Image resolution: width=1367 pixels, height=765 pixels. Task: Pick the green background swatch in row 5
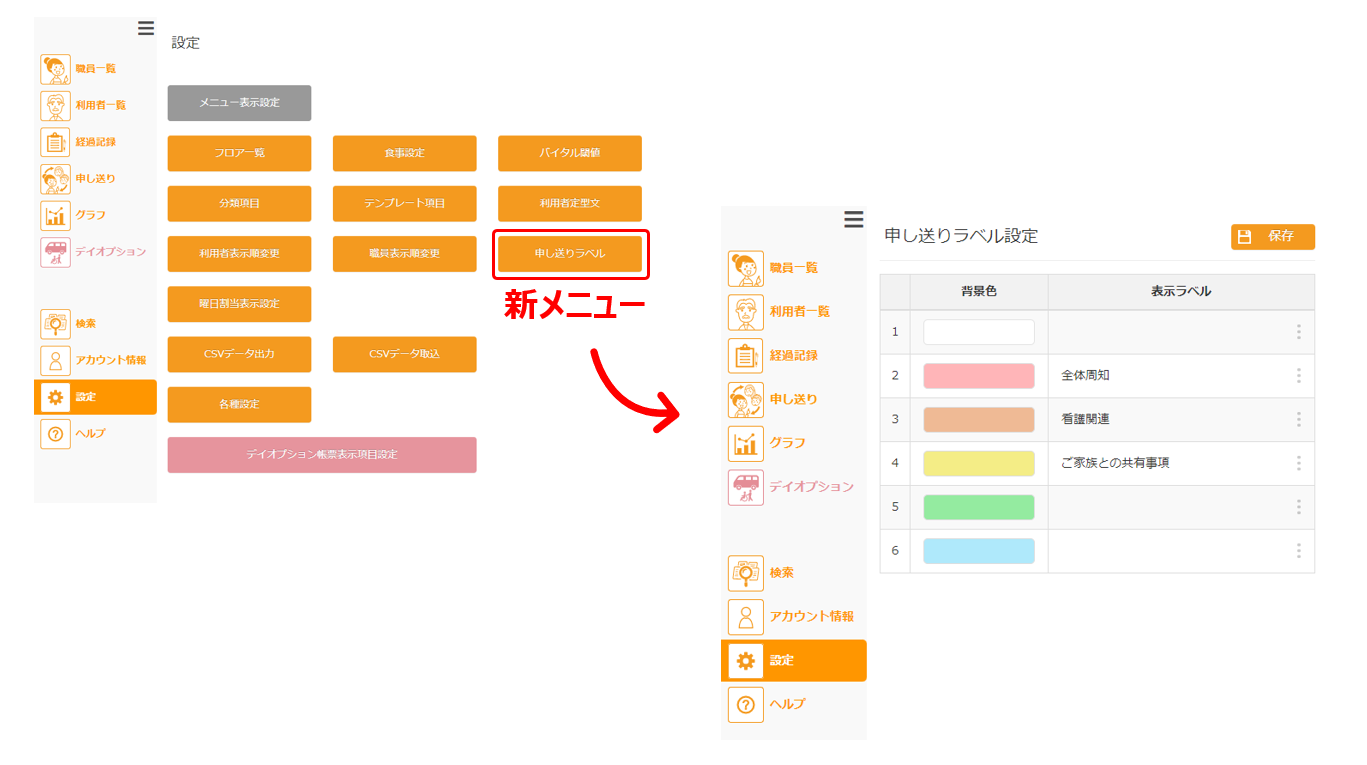(x=979, y=507)
